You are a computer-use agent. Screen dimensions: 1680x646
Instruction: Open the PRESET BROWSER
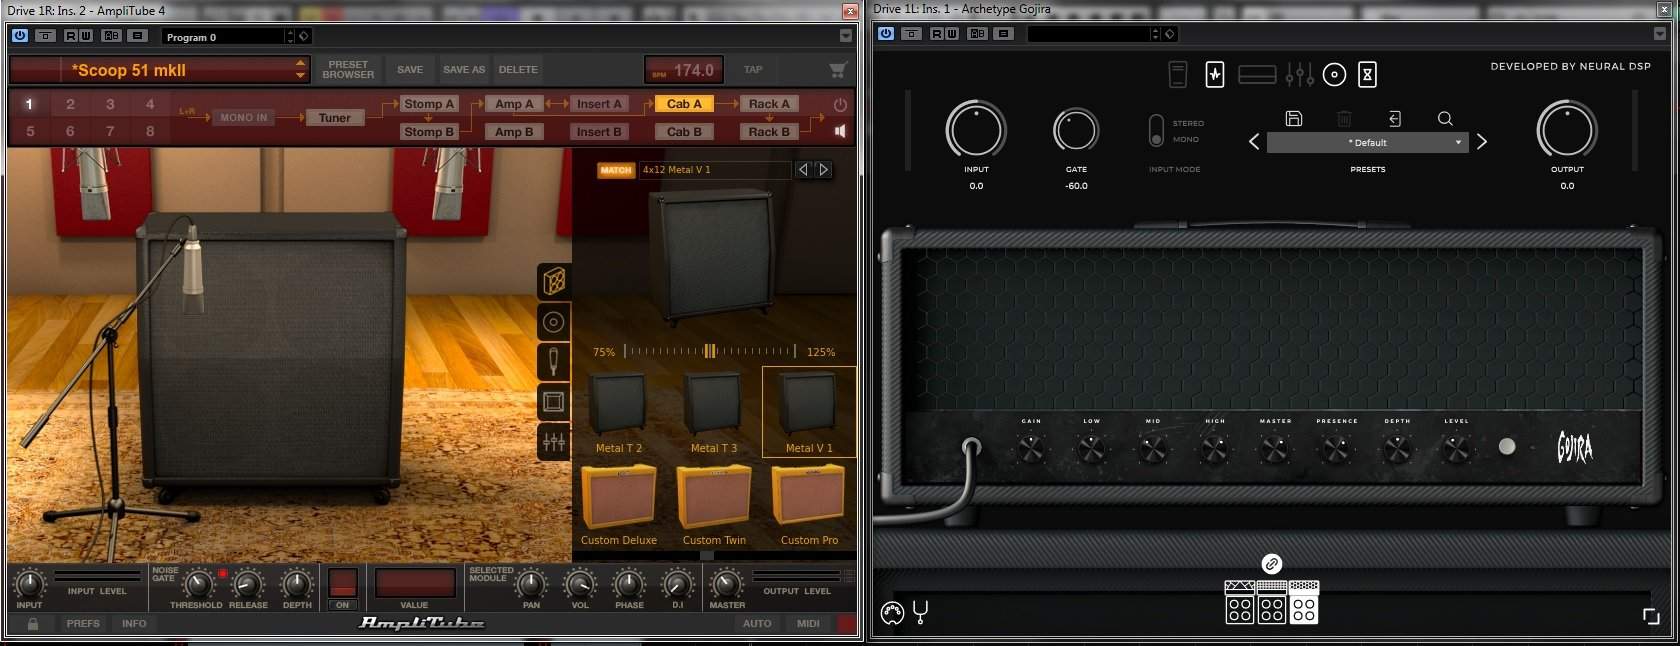[x=348, y=70]
